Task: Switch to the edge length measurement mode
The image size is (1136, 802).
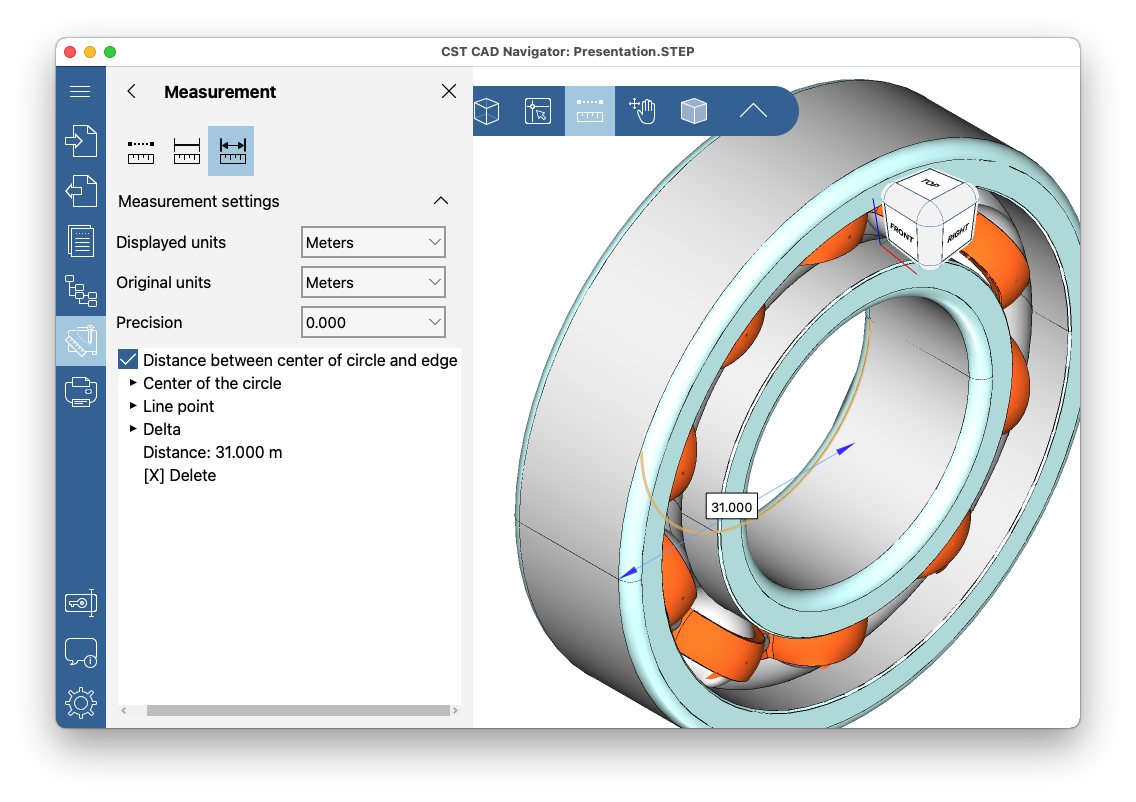Action: pos(186,150)
